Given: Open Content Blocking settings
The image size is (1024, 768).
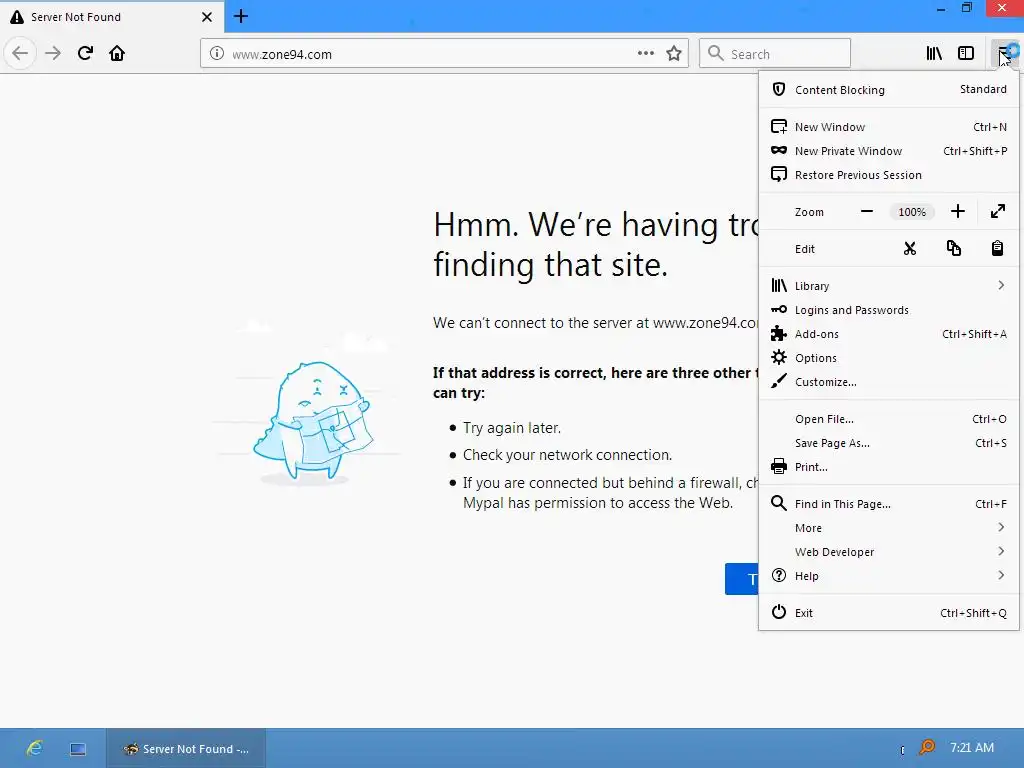Looking at the screenshot, I should tap(889, 89).
